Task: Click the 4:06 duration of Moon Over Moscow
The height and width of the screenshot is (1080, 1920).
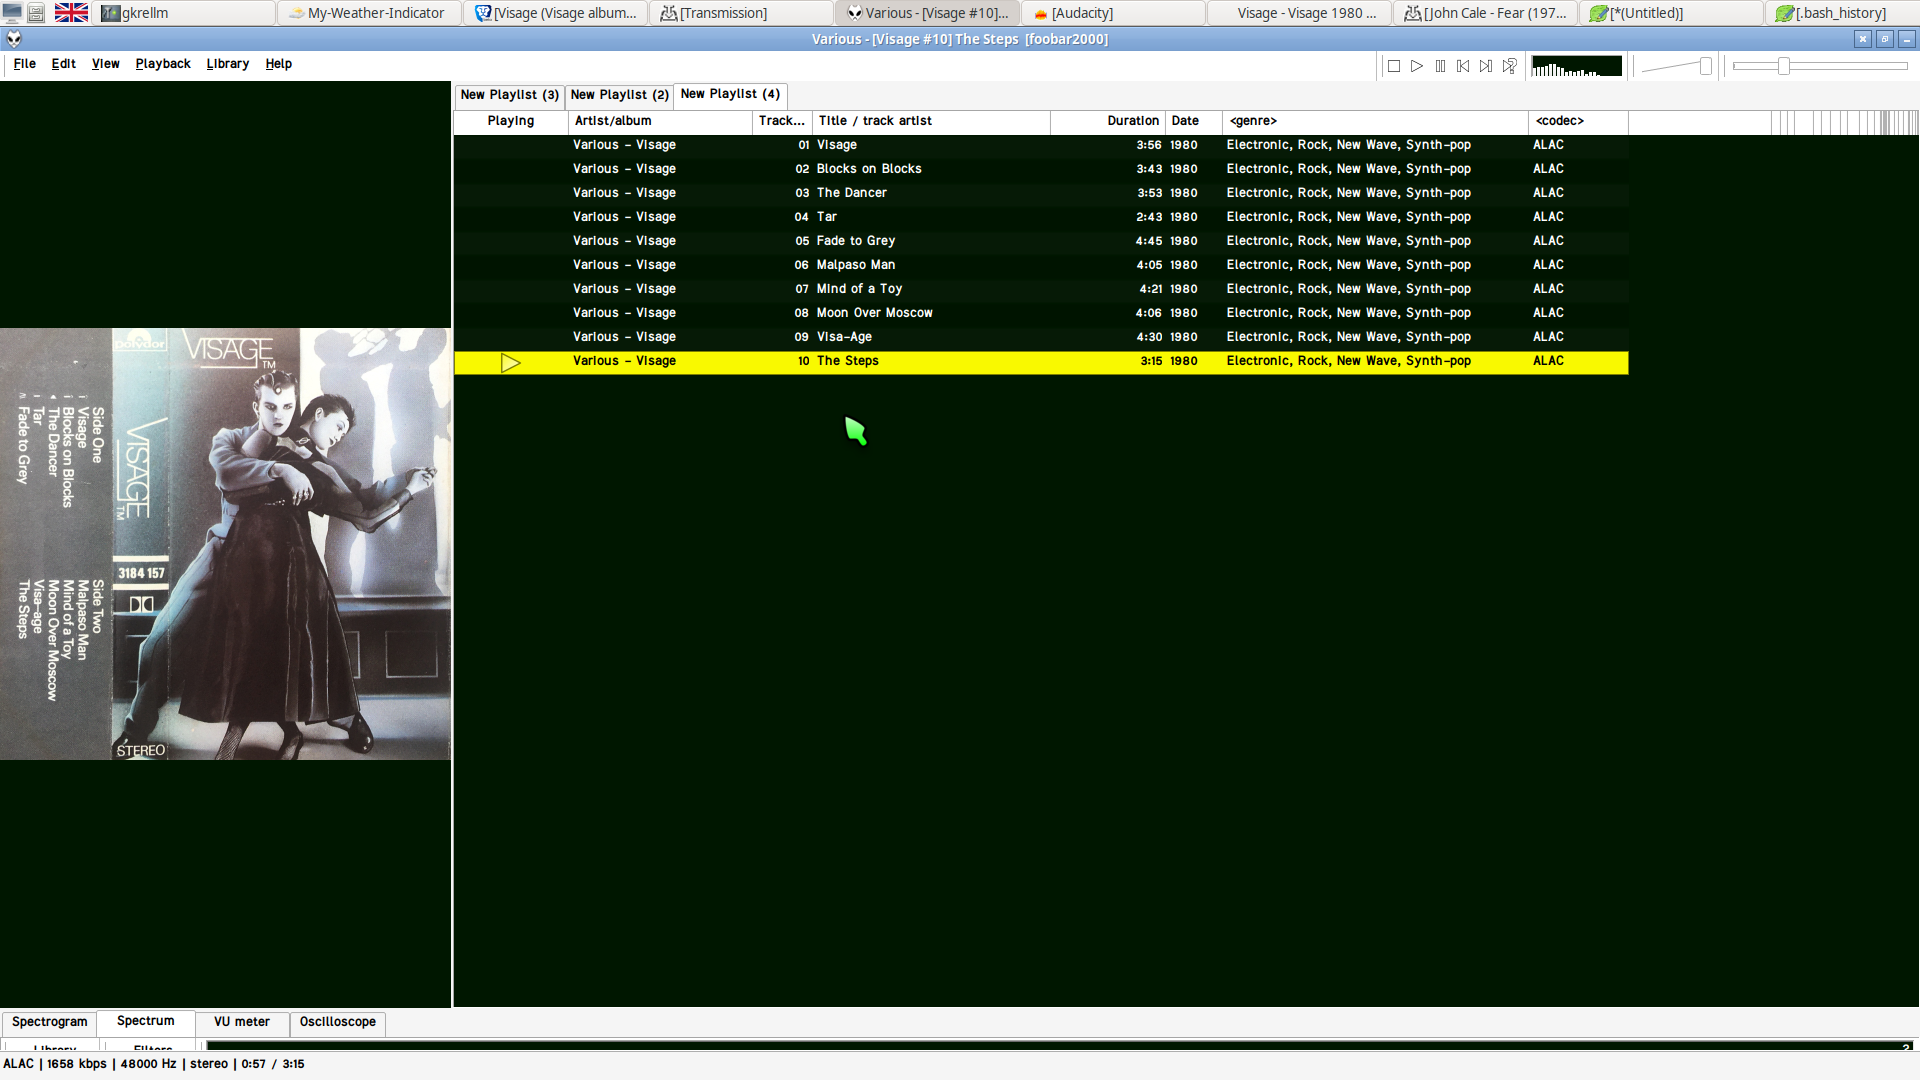Action: pyautogui.click(x=1148, y=313)
